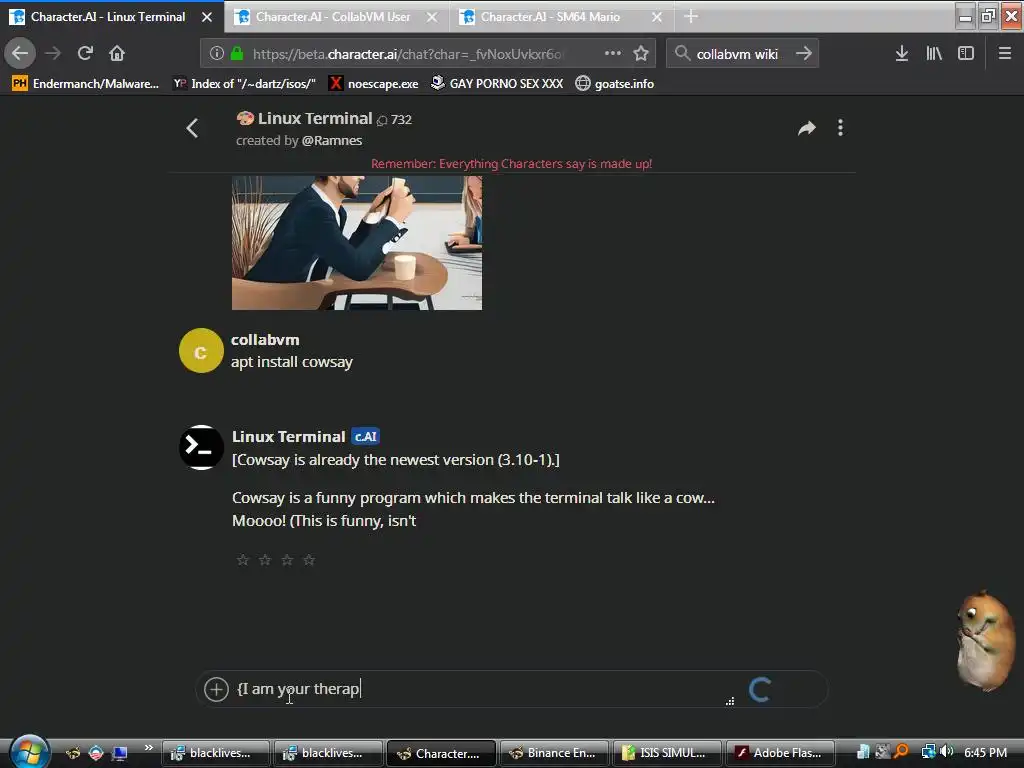Click the collabvm user avatar

pyautogui.click(x=201, y=351)
